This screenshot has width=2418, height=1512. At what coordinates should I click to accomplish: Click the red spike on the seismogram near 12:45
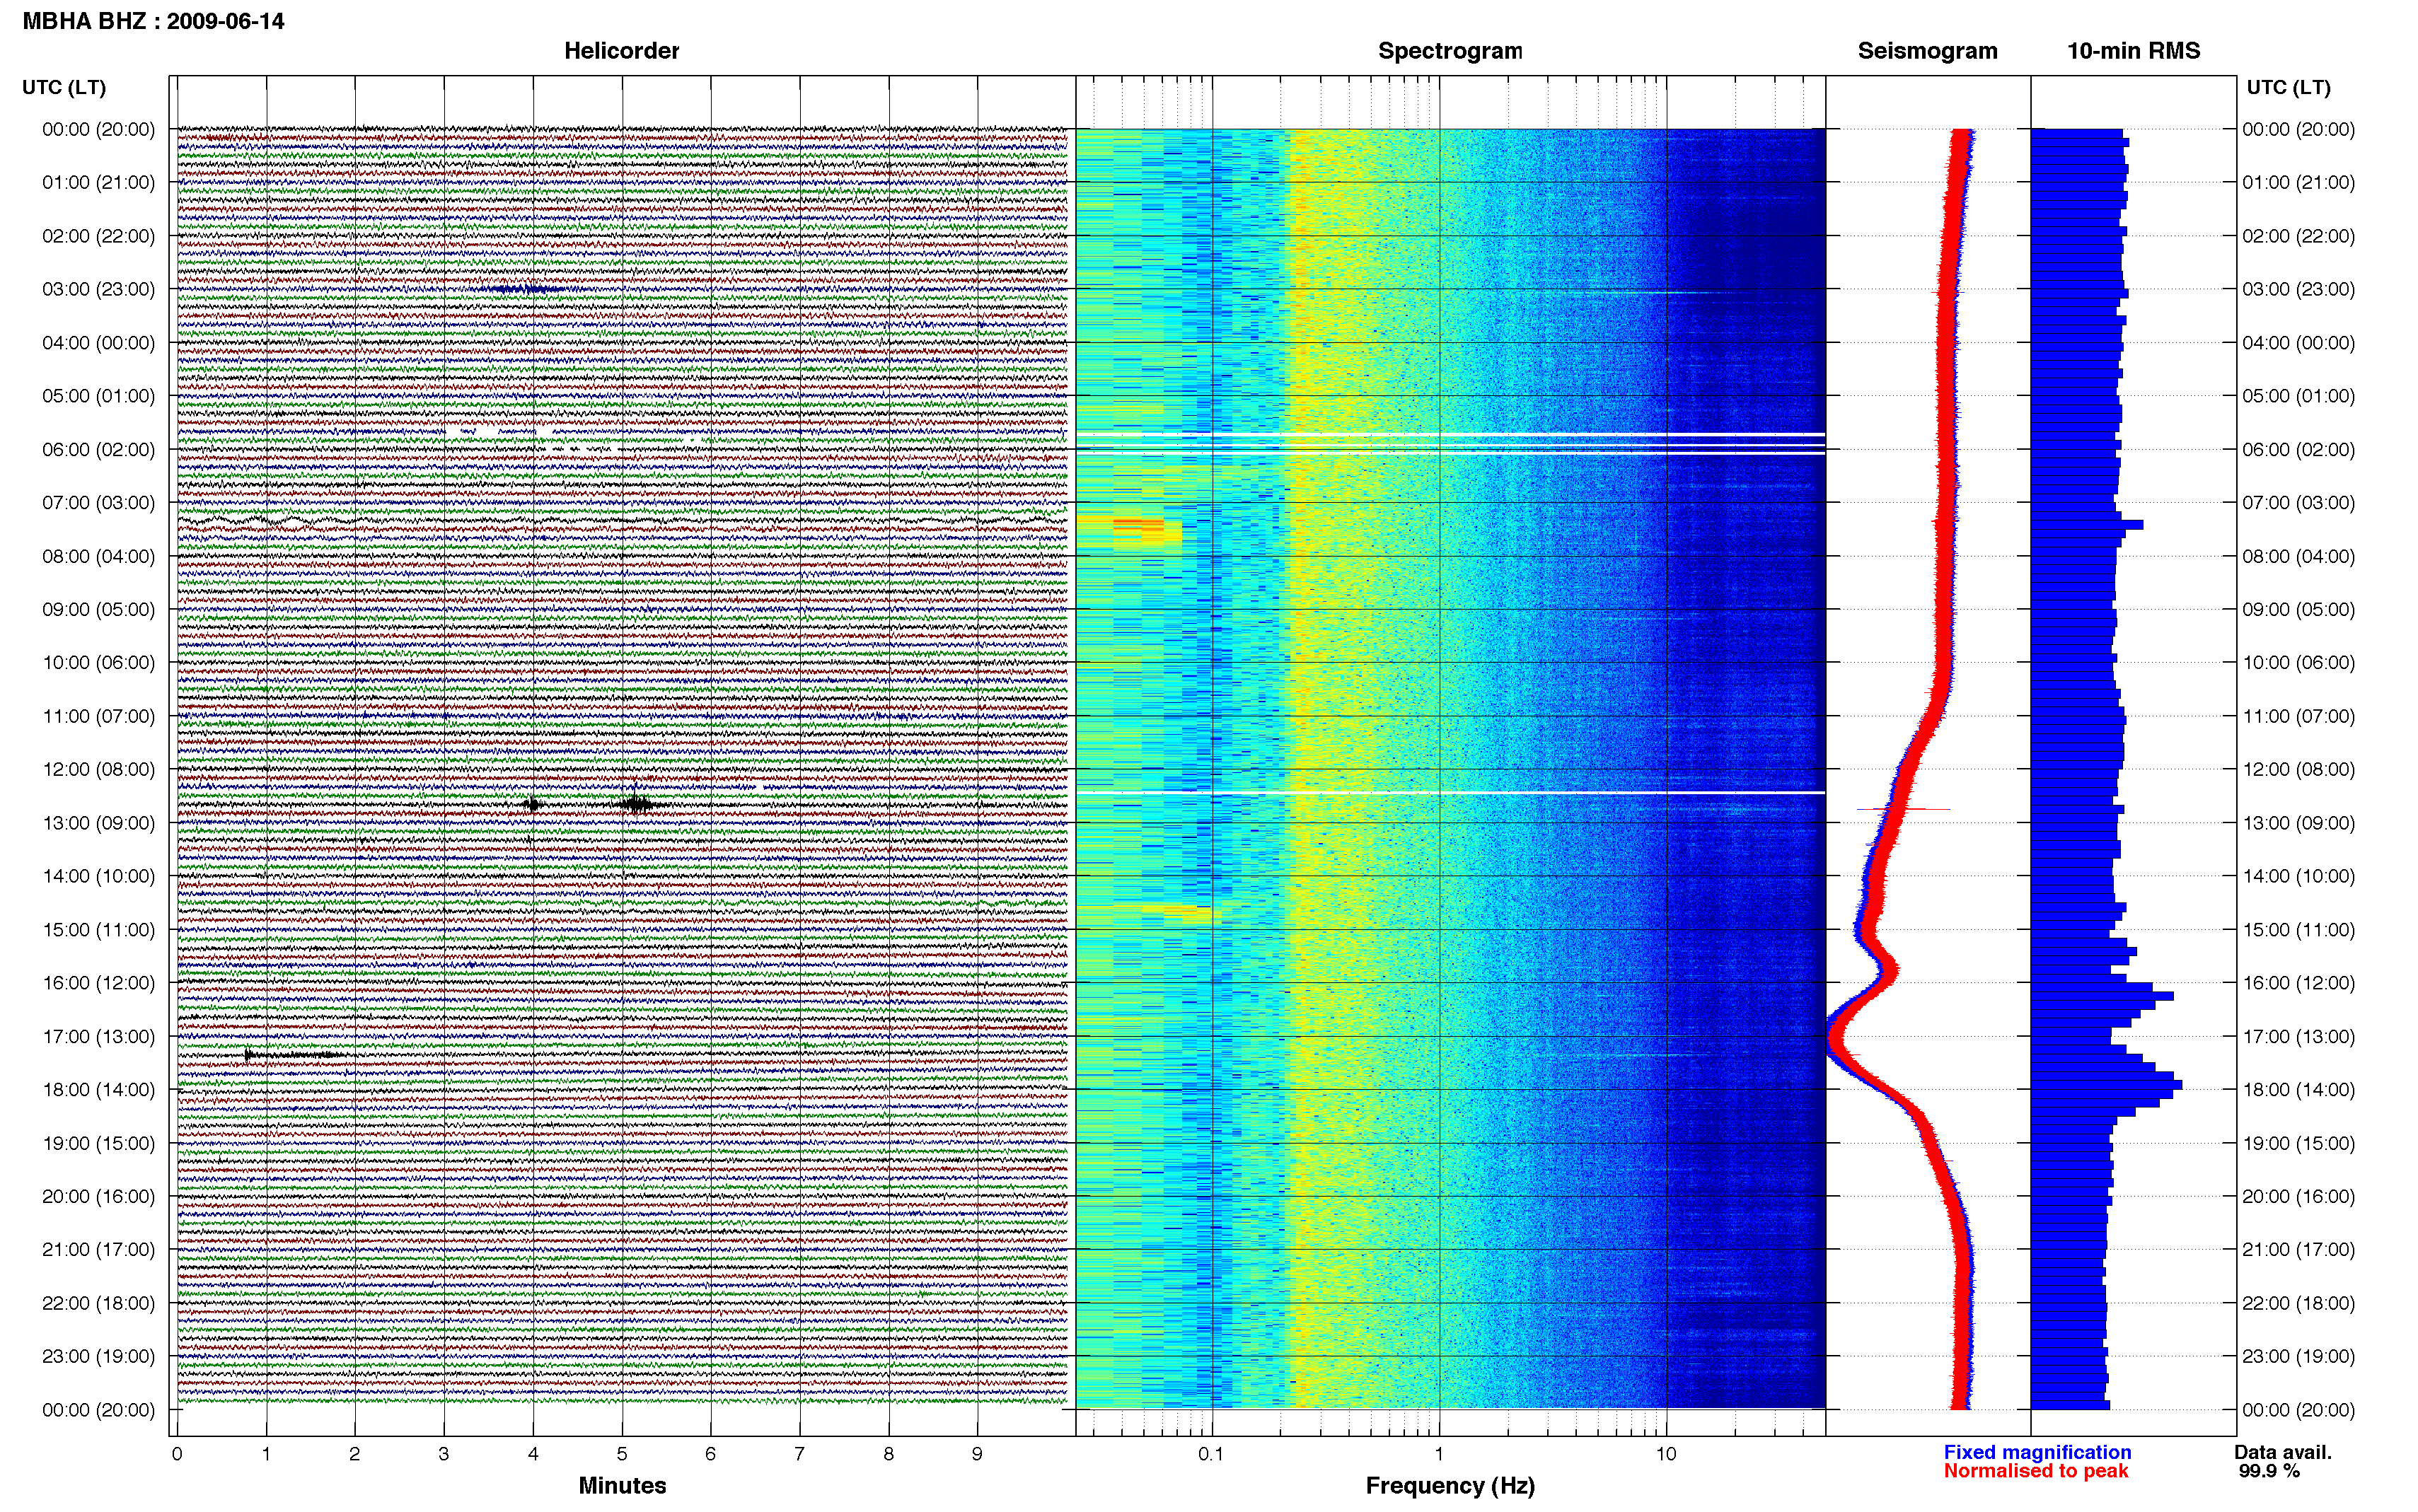click(1903, 808)
